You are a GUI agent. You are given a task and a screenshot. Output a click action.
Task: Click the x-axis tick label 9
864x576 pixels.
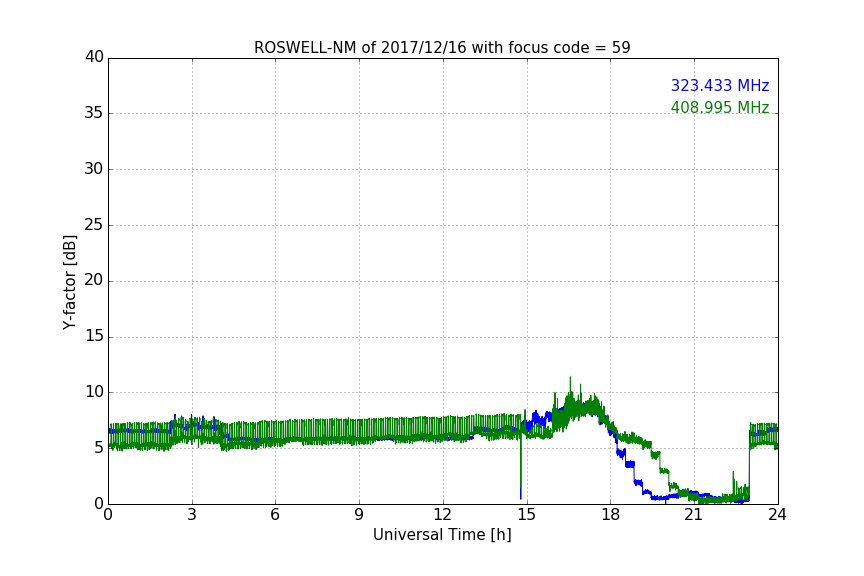(359, 515)
